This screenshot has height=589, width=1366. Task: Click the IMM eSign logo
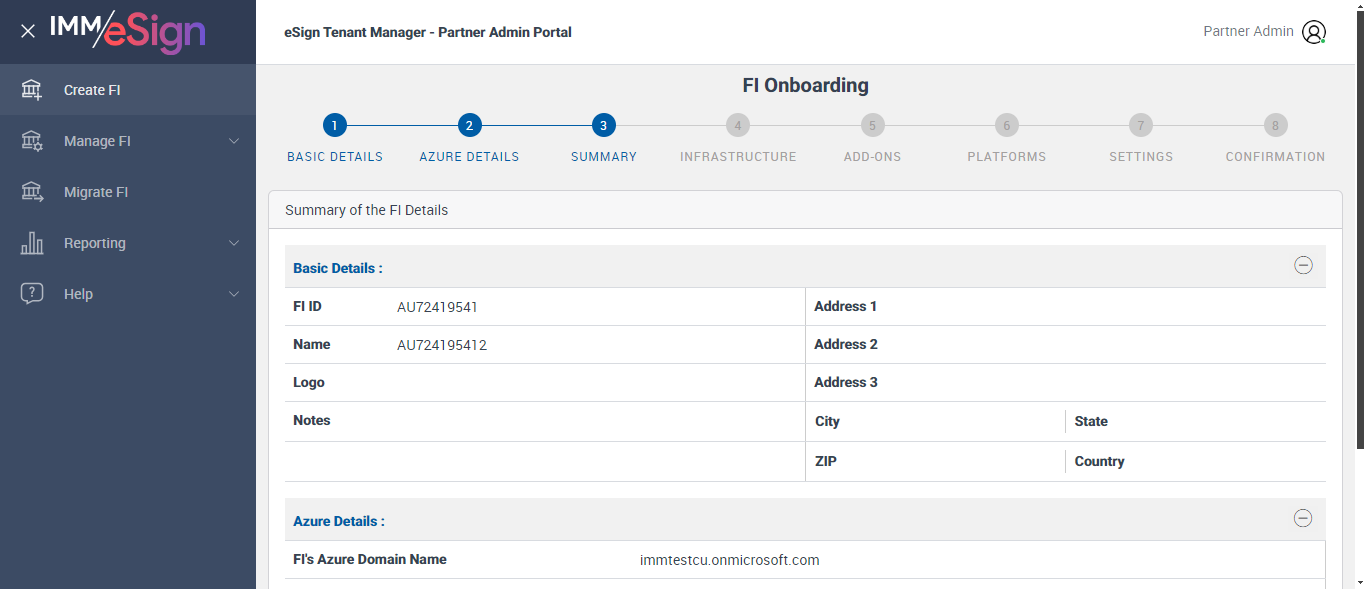(128, 31)
